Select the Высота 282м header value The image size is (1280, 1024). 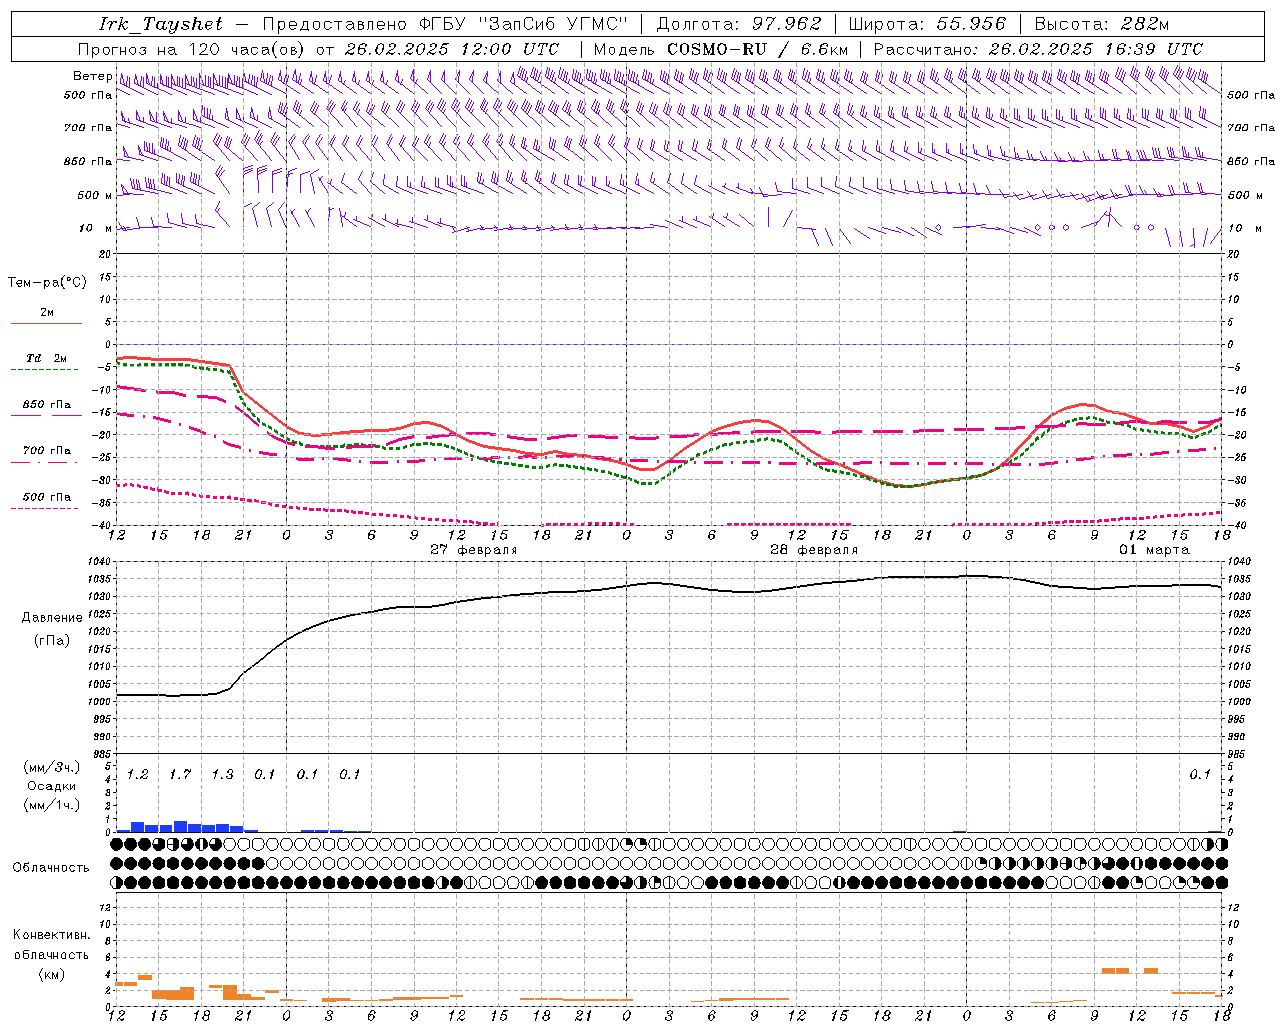(x=1101, y=24)
